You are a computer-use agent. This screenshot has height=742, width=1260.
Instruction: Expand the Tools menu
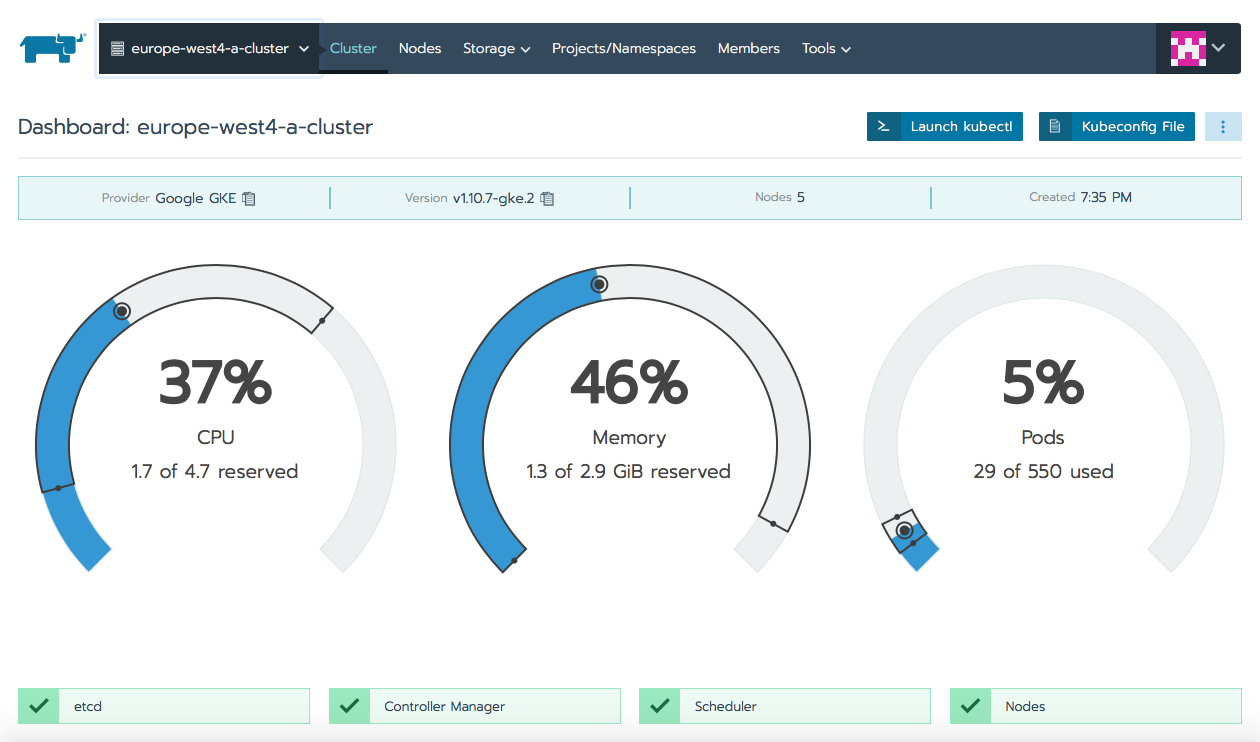[x=826, y=48]
